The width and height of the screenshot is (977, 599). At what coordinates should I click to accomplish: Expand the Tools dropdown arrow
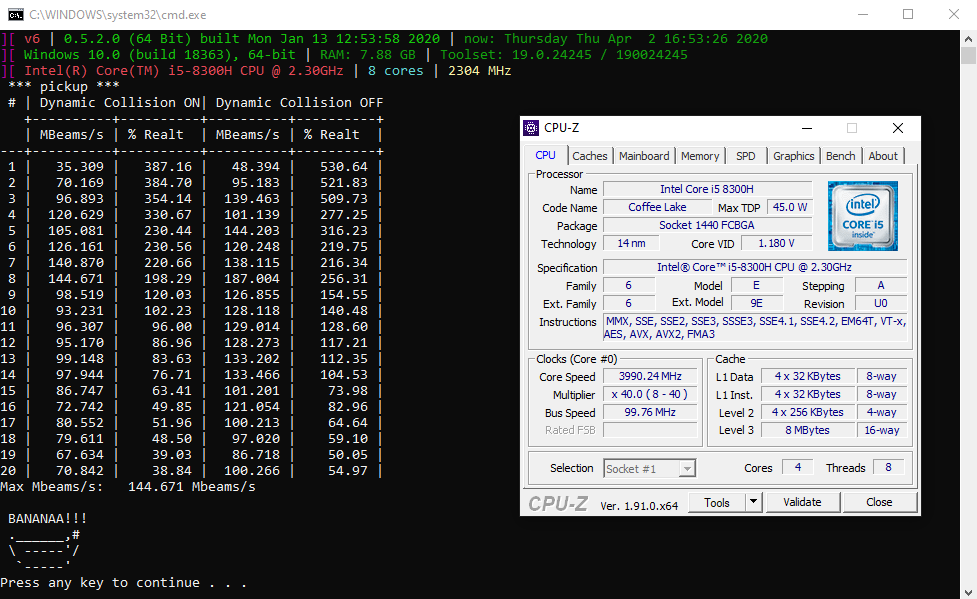point(753,502)
